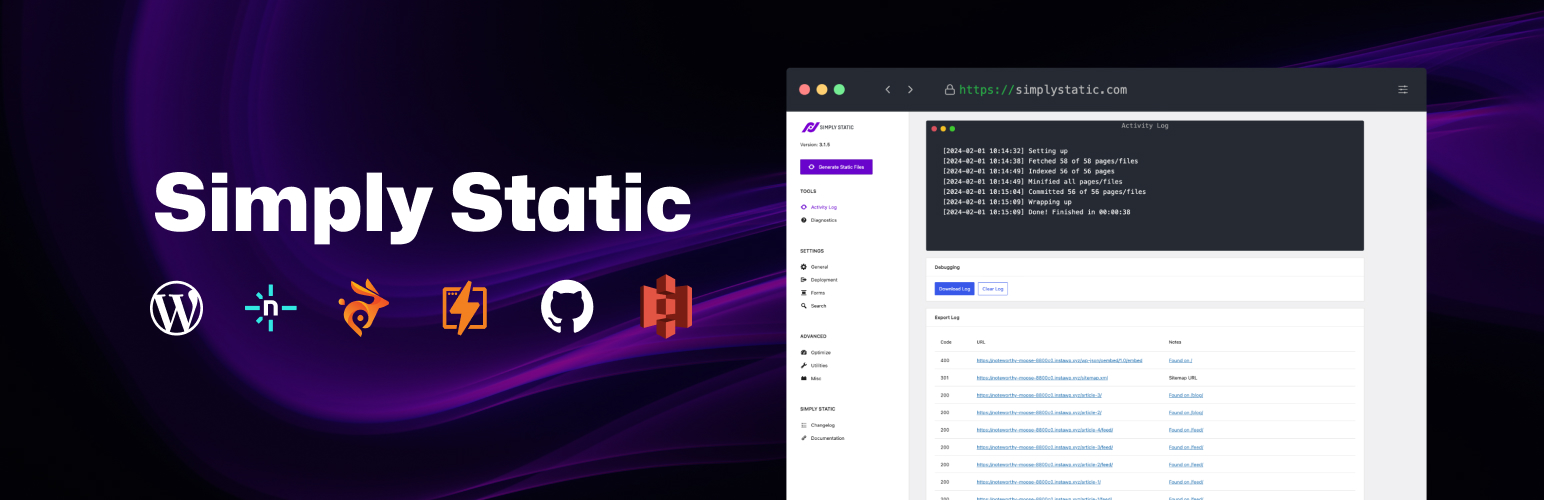The width and height of the screenshot is (1544, 500).
Task: Click the GitHub Octocat icon
Action: [x=567, y=307]
